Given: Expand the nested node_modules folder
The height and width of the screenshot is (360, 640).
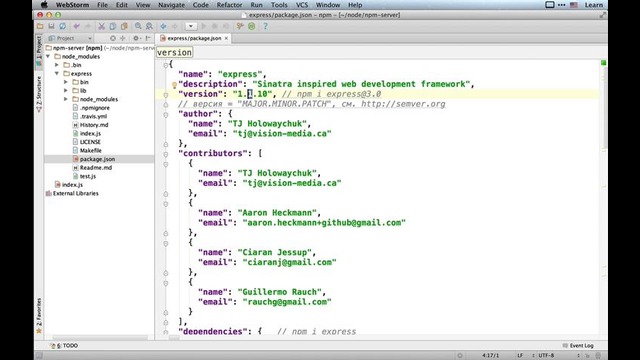Looking at the screenshot, I should click(x=66, y=99).
